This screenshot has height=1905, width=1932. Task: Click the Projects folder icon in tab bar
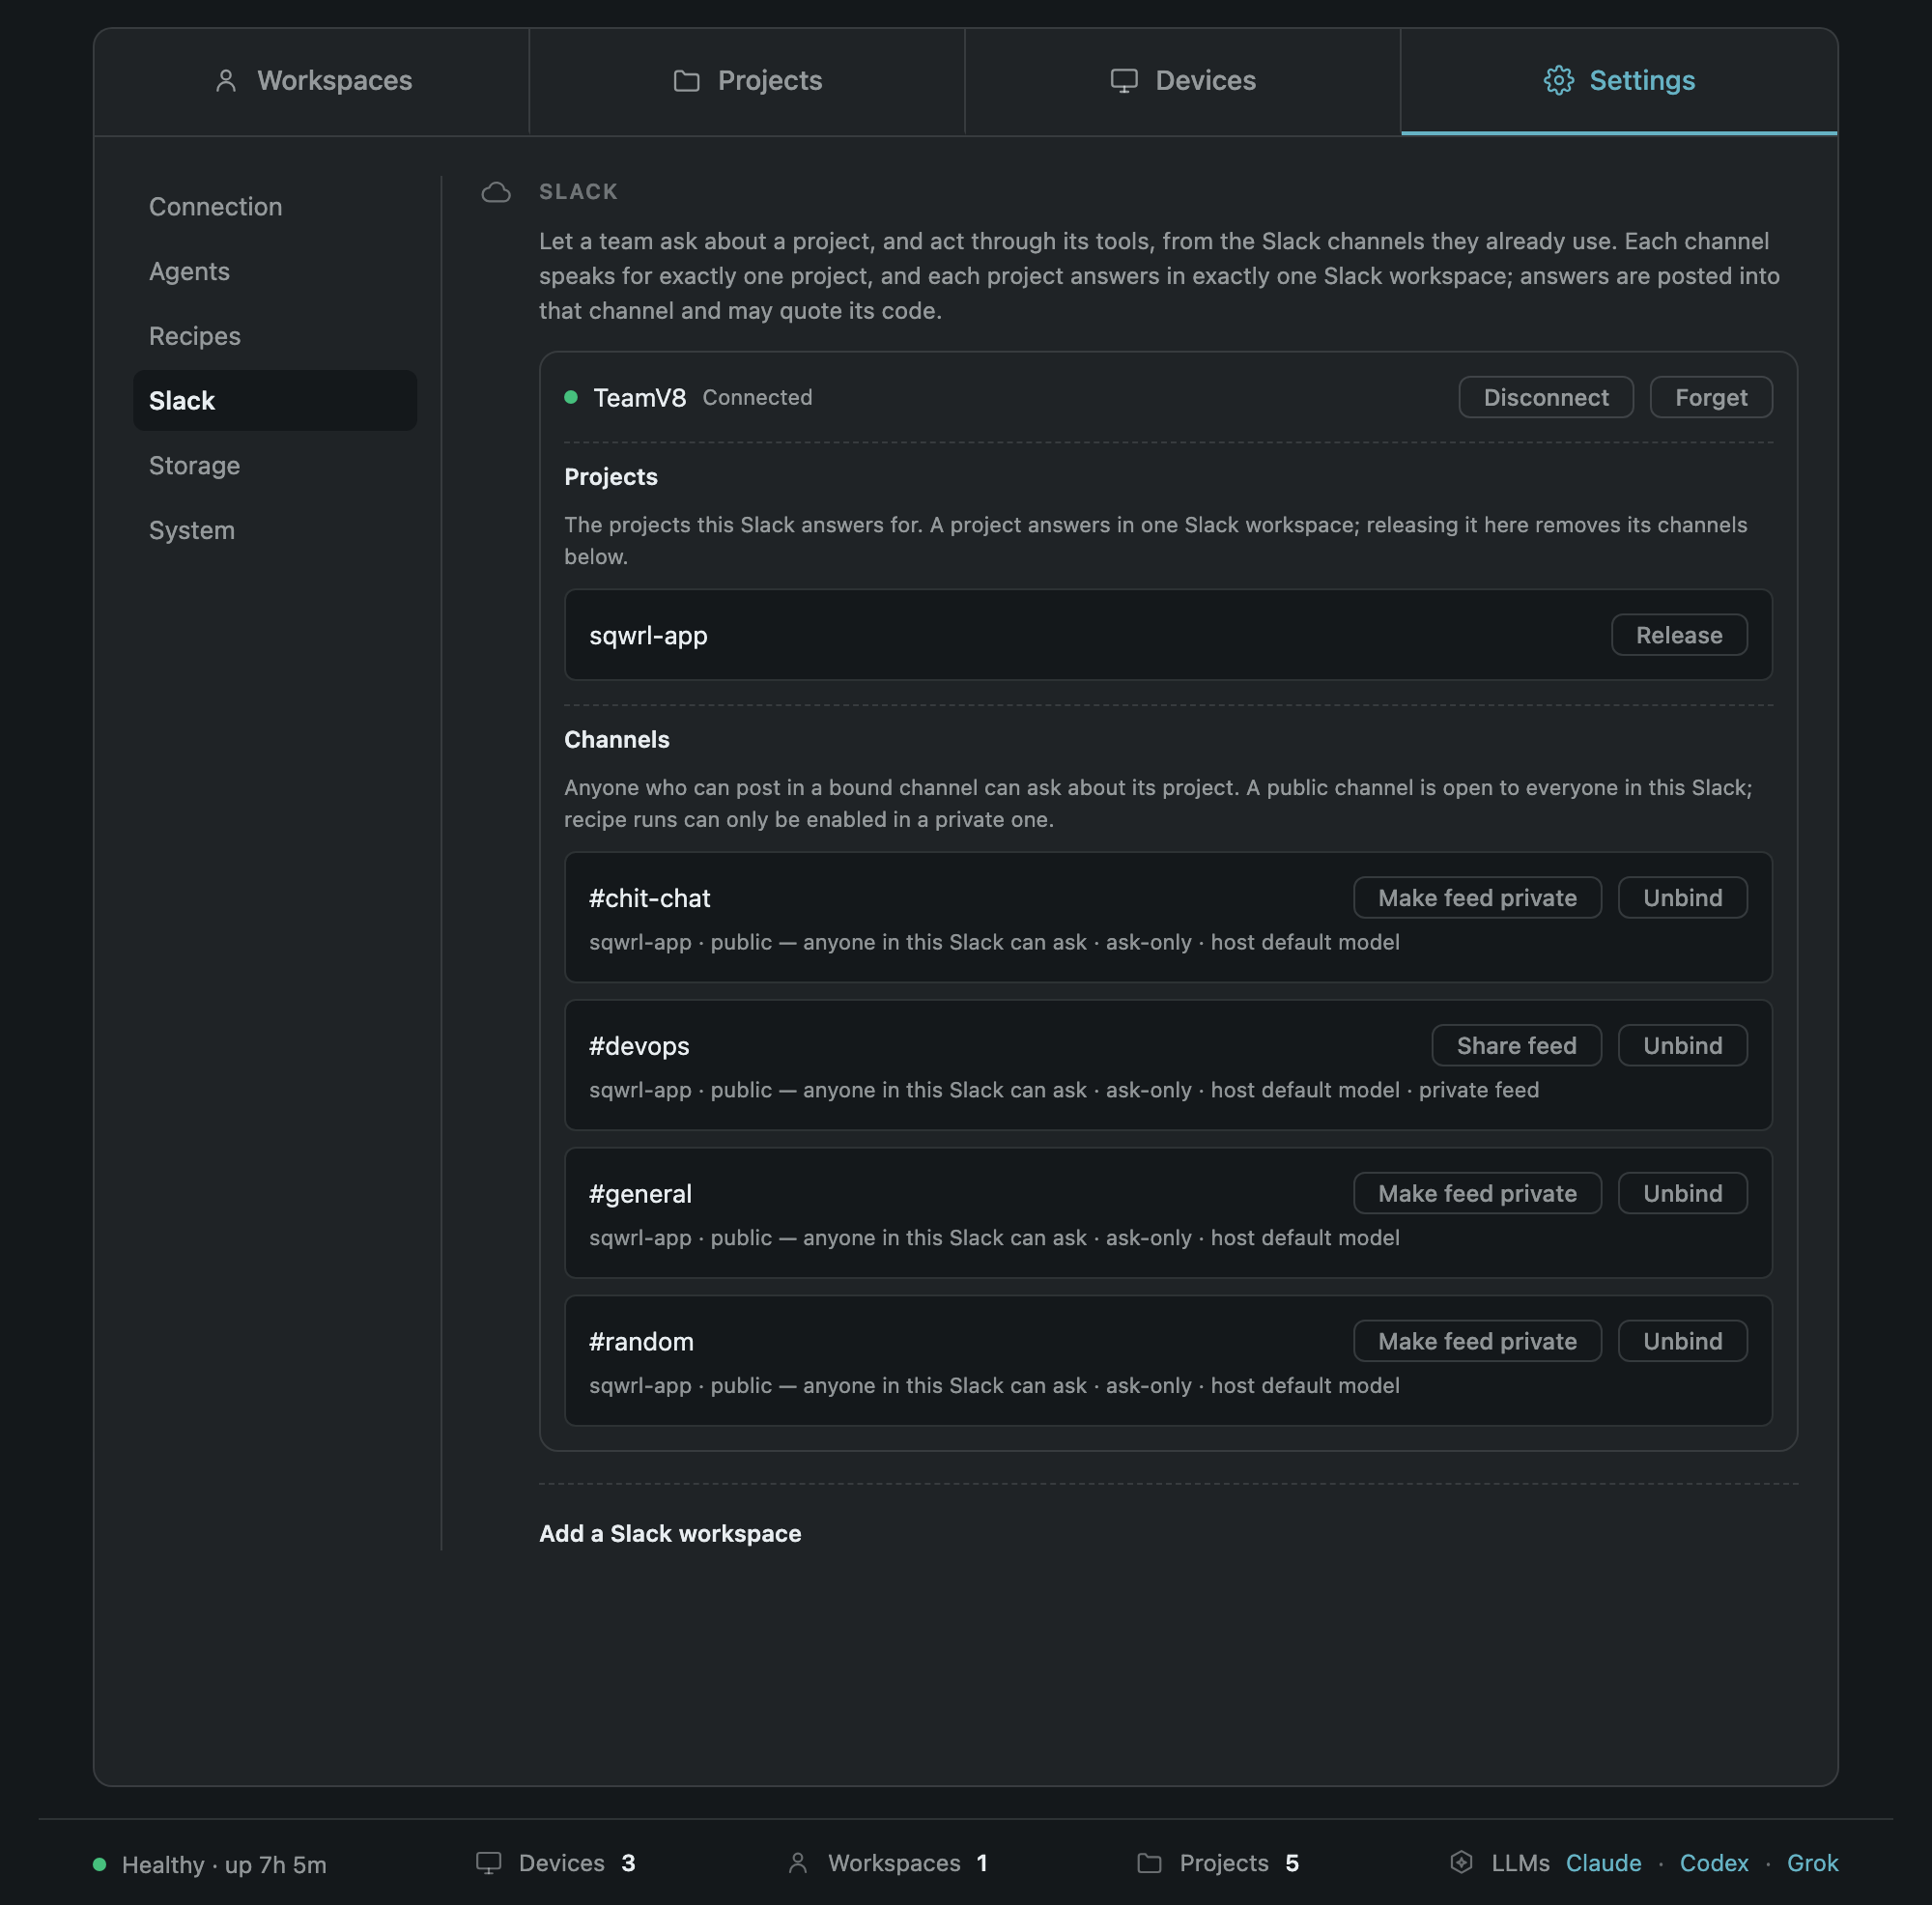coord(686,81)
